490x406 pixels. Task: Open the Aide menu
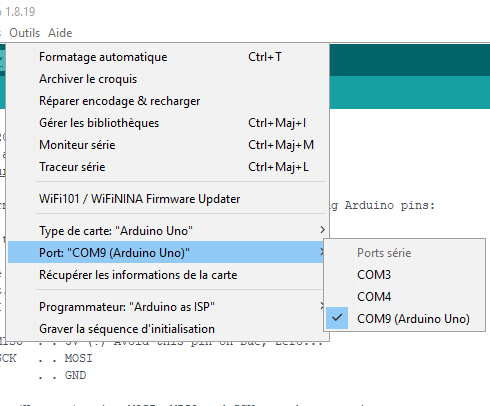60,33
